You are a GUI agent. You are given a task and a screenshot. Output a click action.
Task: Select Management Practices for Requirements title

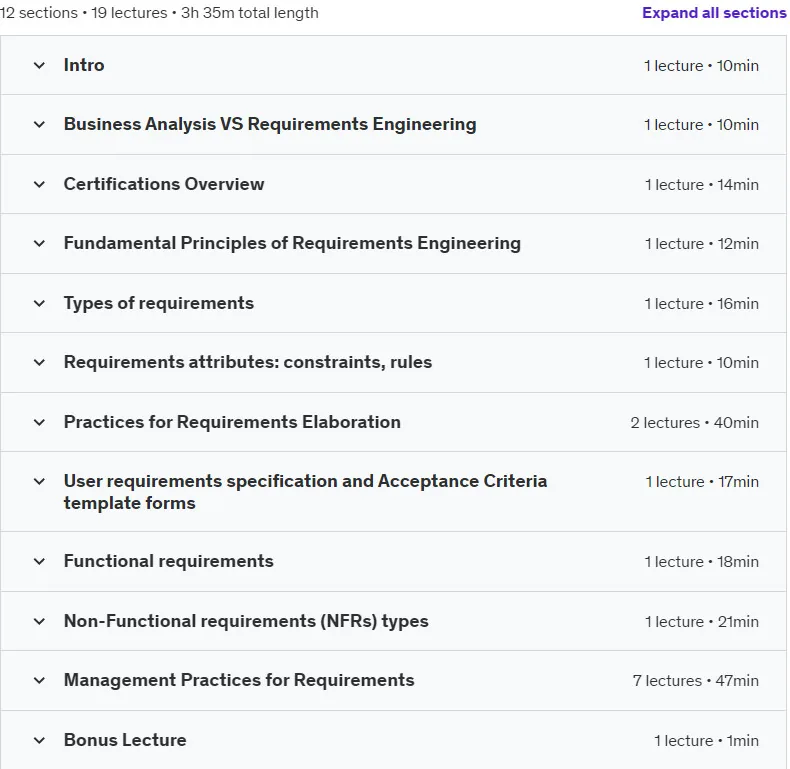click(239, 680)
